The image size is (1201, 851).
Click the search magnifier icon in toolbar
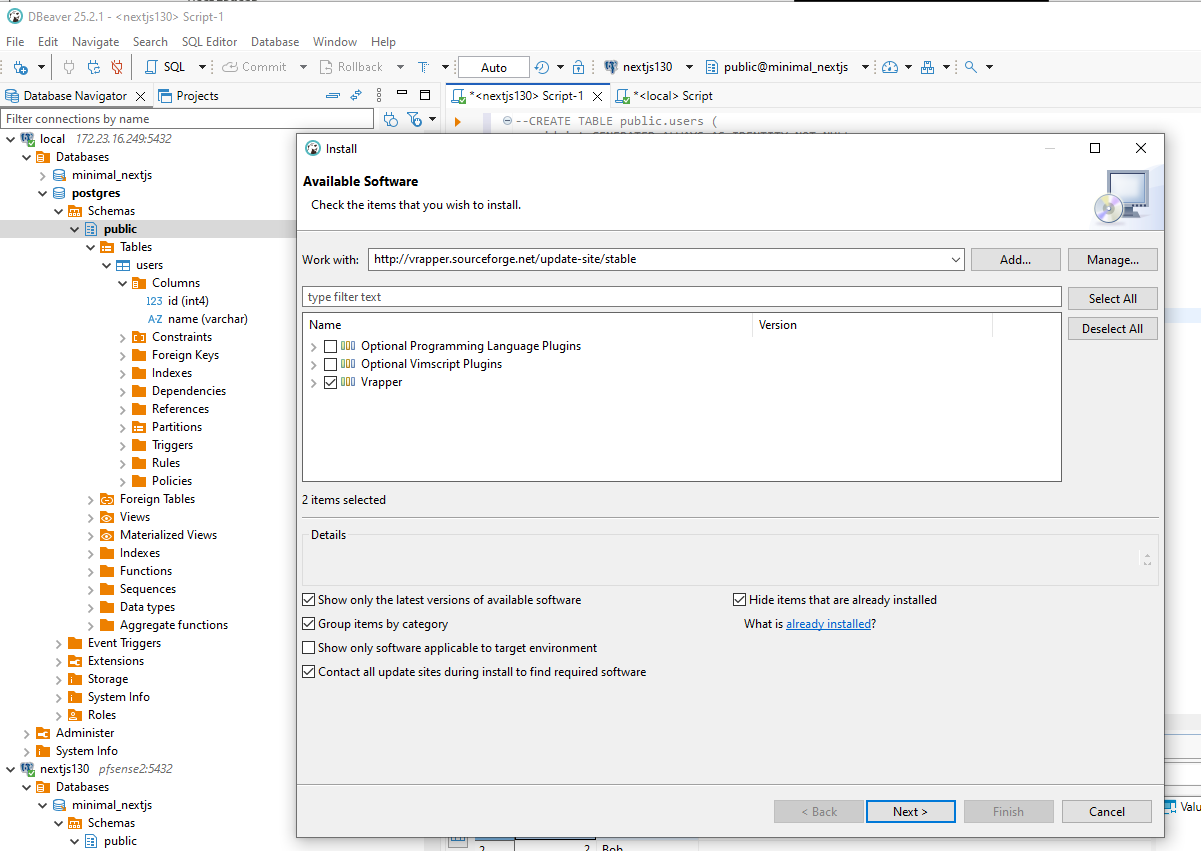970,67
